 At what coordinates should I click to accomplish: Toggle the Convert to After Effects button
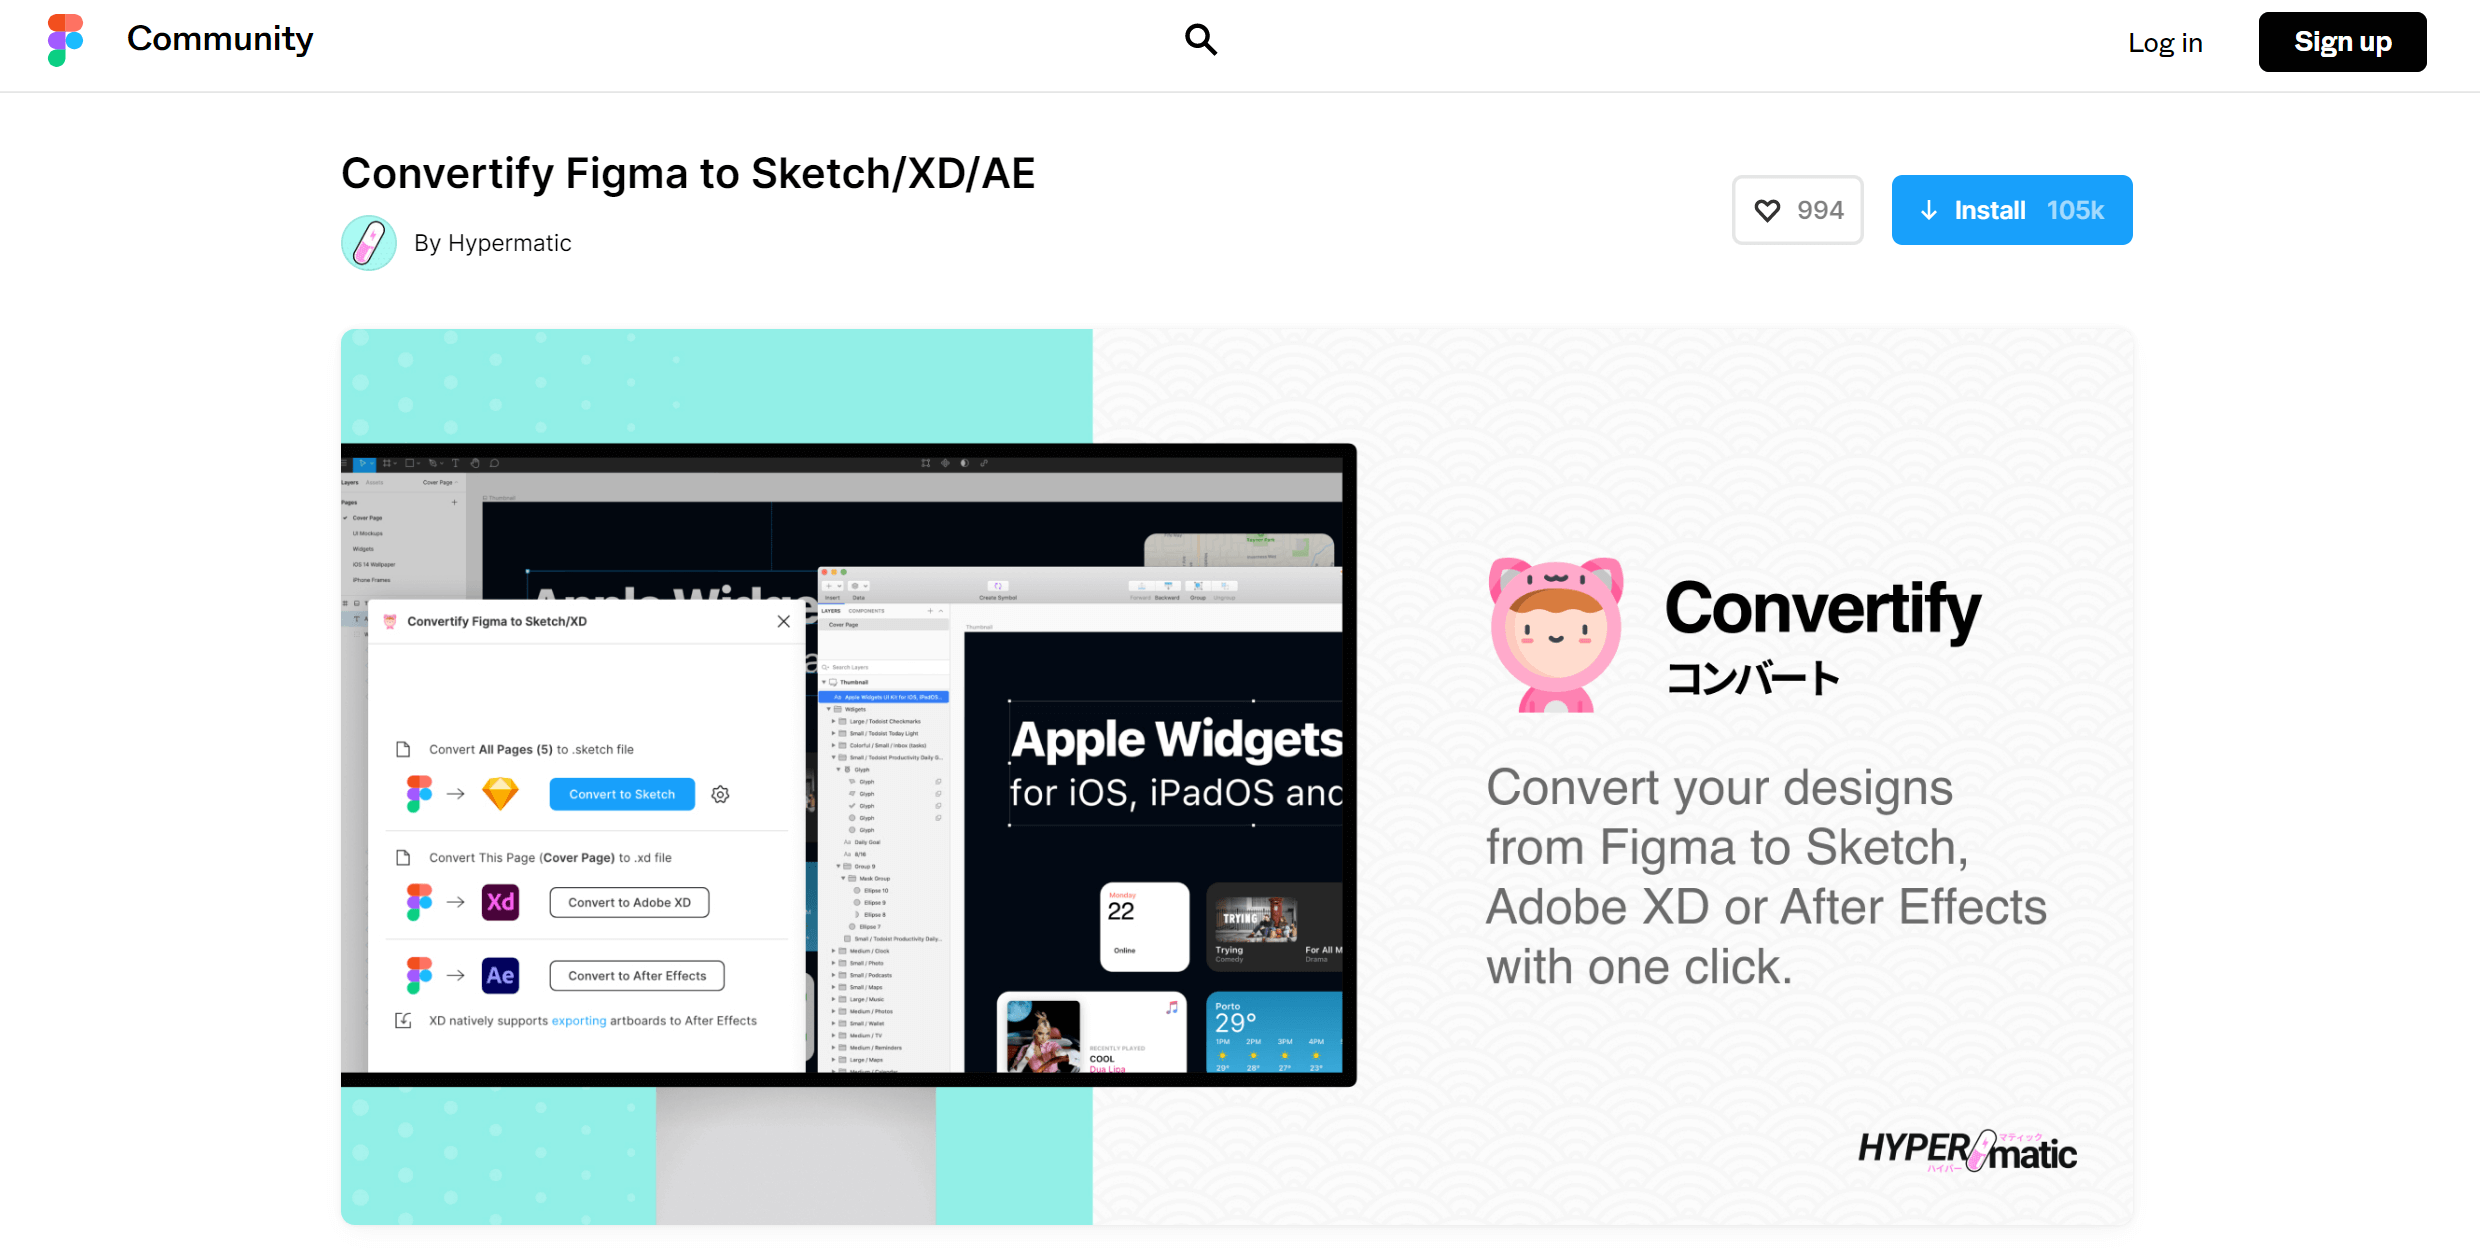(x=634, y=974)
